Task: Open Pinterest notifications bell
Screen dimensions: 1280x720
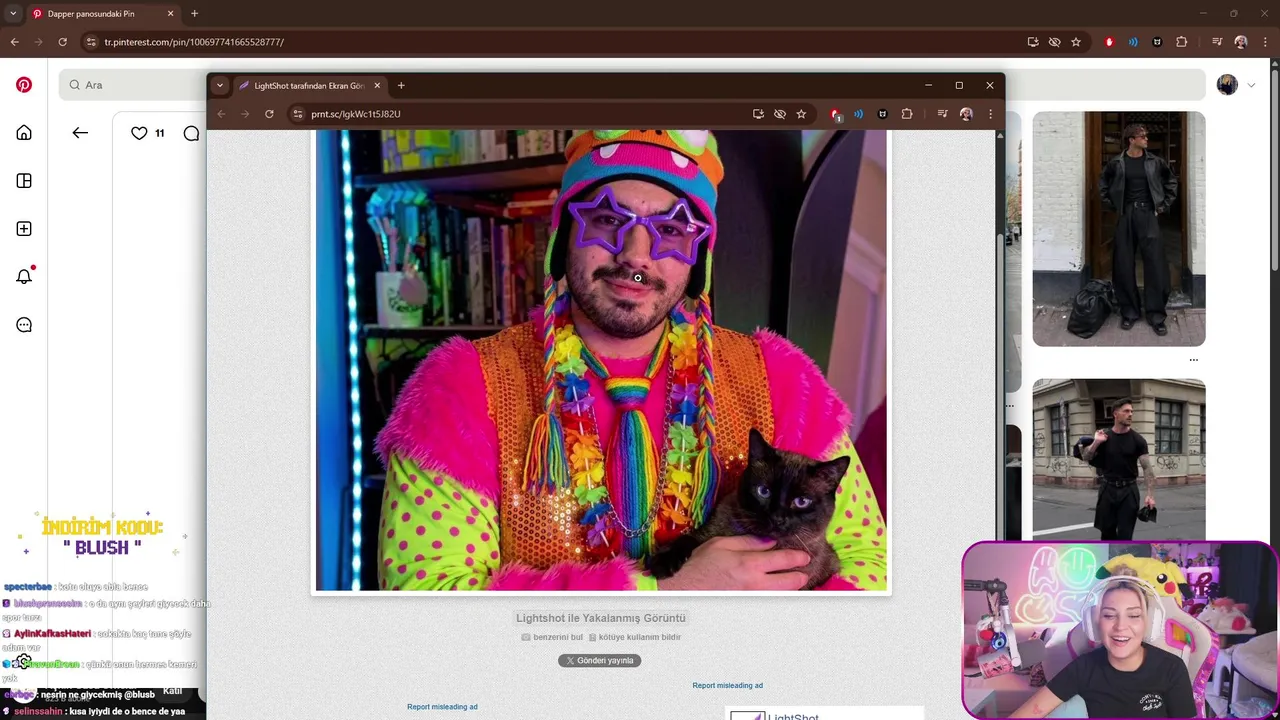Action: click(x=24, y=276)
